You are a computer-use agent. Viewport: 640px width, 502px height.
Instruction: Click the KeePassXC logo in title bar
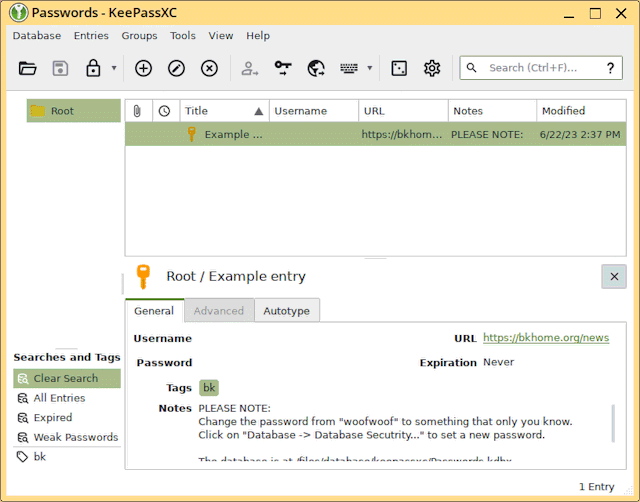pos(18,13)
